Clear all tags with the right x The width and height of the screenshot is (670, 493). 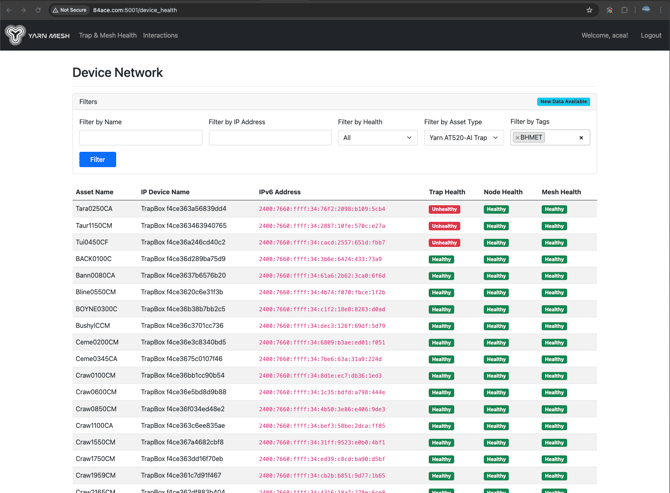(x=581, y=138)
